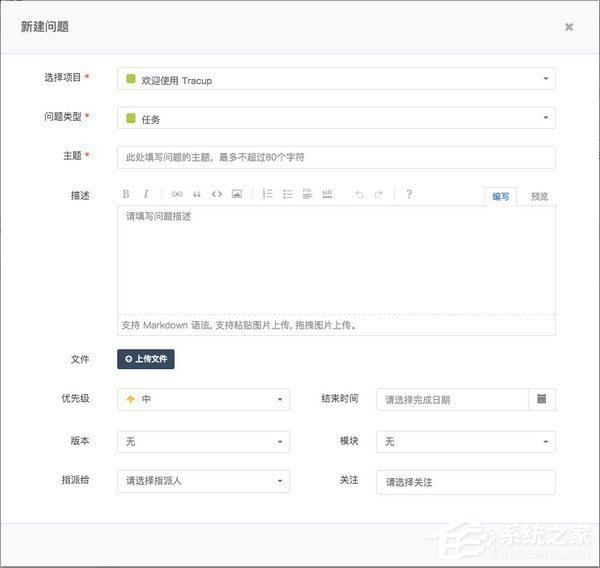600x568 pixels.
Task: Insert a bulleted list
Action: 287,194
